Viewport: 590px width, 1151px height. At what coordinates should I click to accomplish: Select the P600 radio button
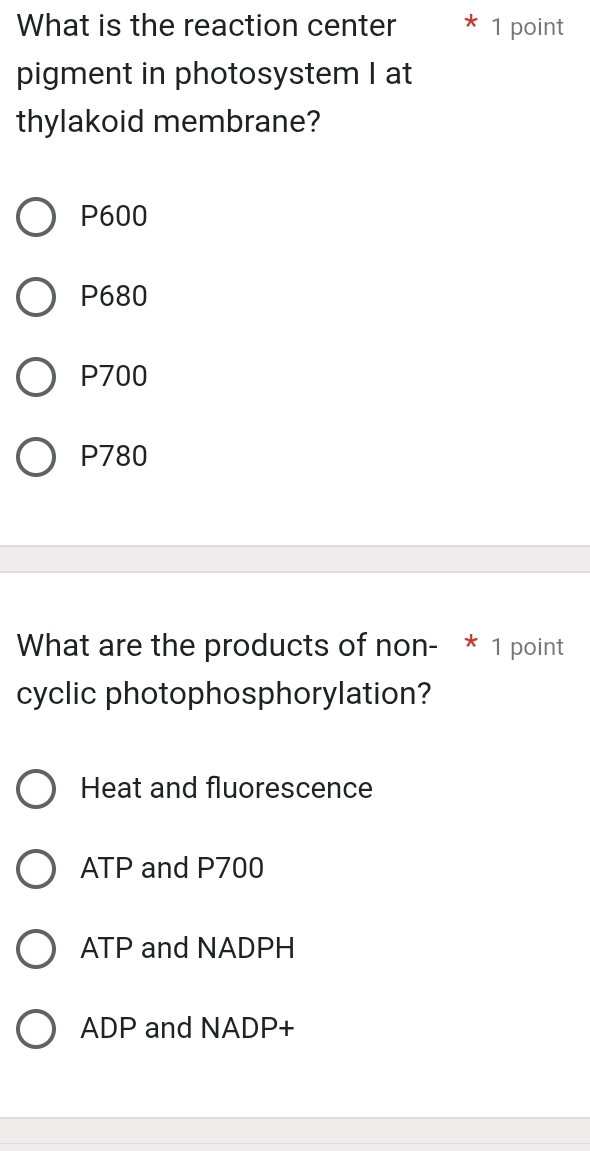tap(35, 217)
